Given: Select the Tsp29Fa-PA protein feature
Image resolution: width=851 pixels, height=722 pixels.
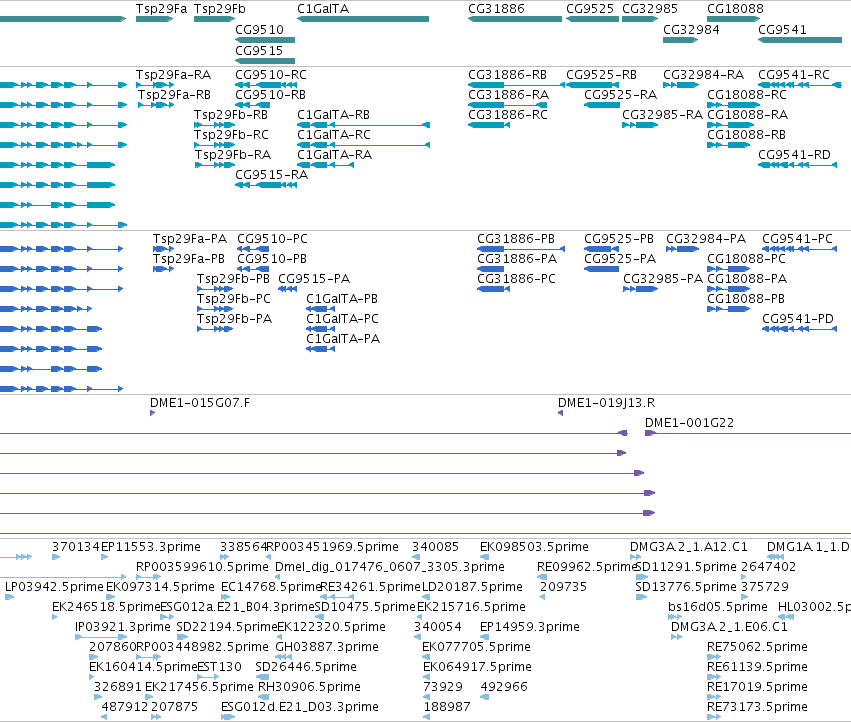Looking at the screenshot, I should click(x=163, y=249).
